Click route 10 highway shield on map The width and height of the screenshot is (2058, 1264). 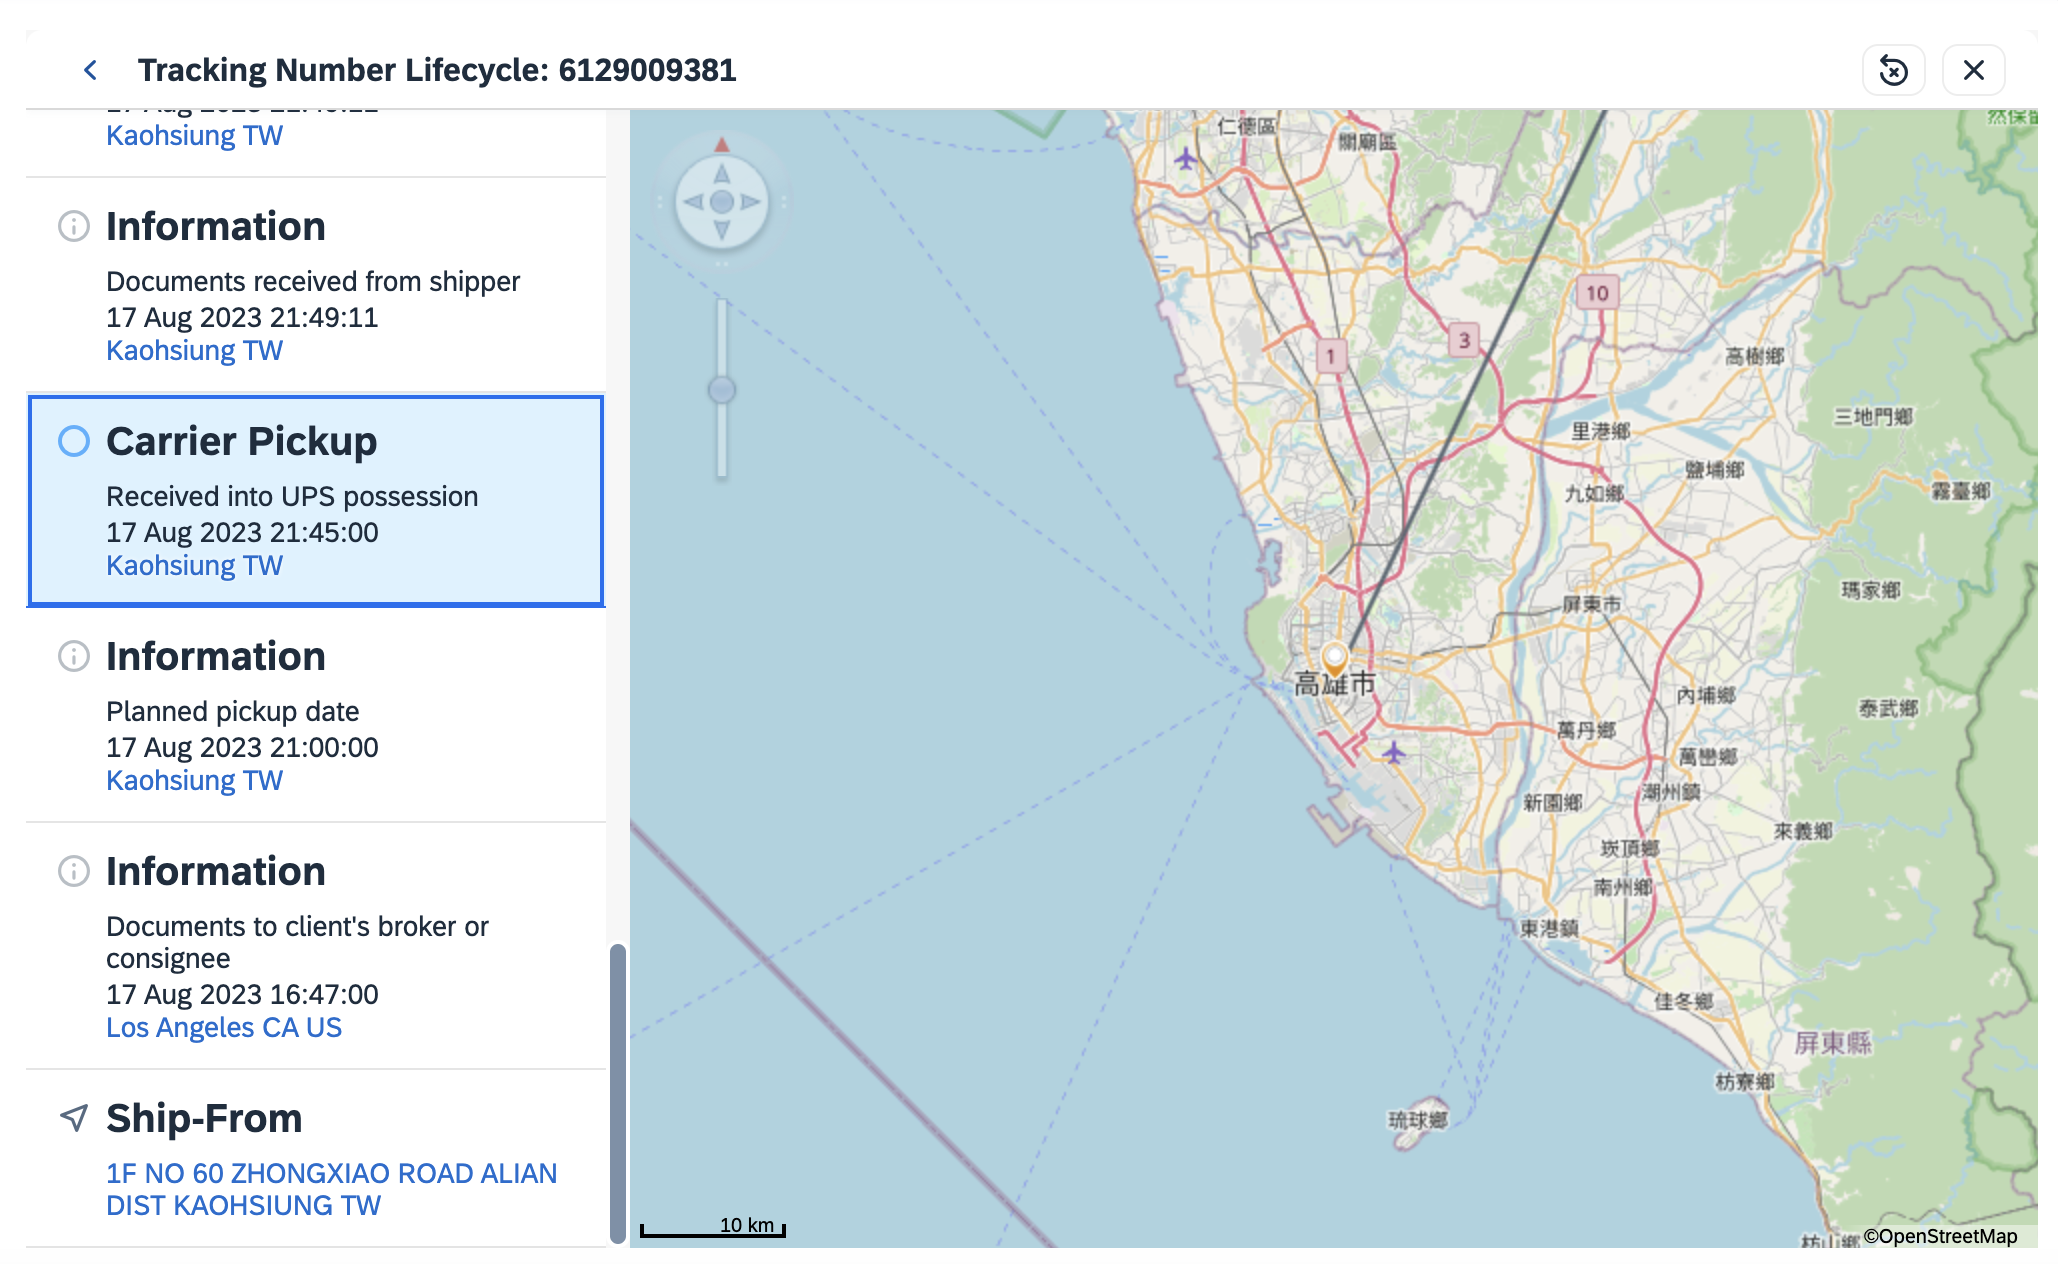1597,293
